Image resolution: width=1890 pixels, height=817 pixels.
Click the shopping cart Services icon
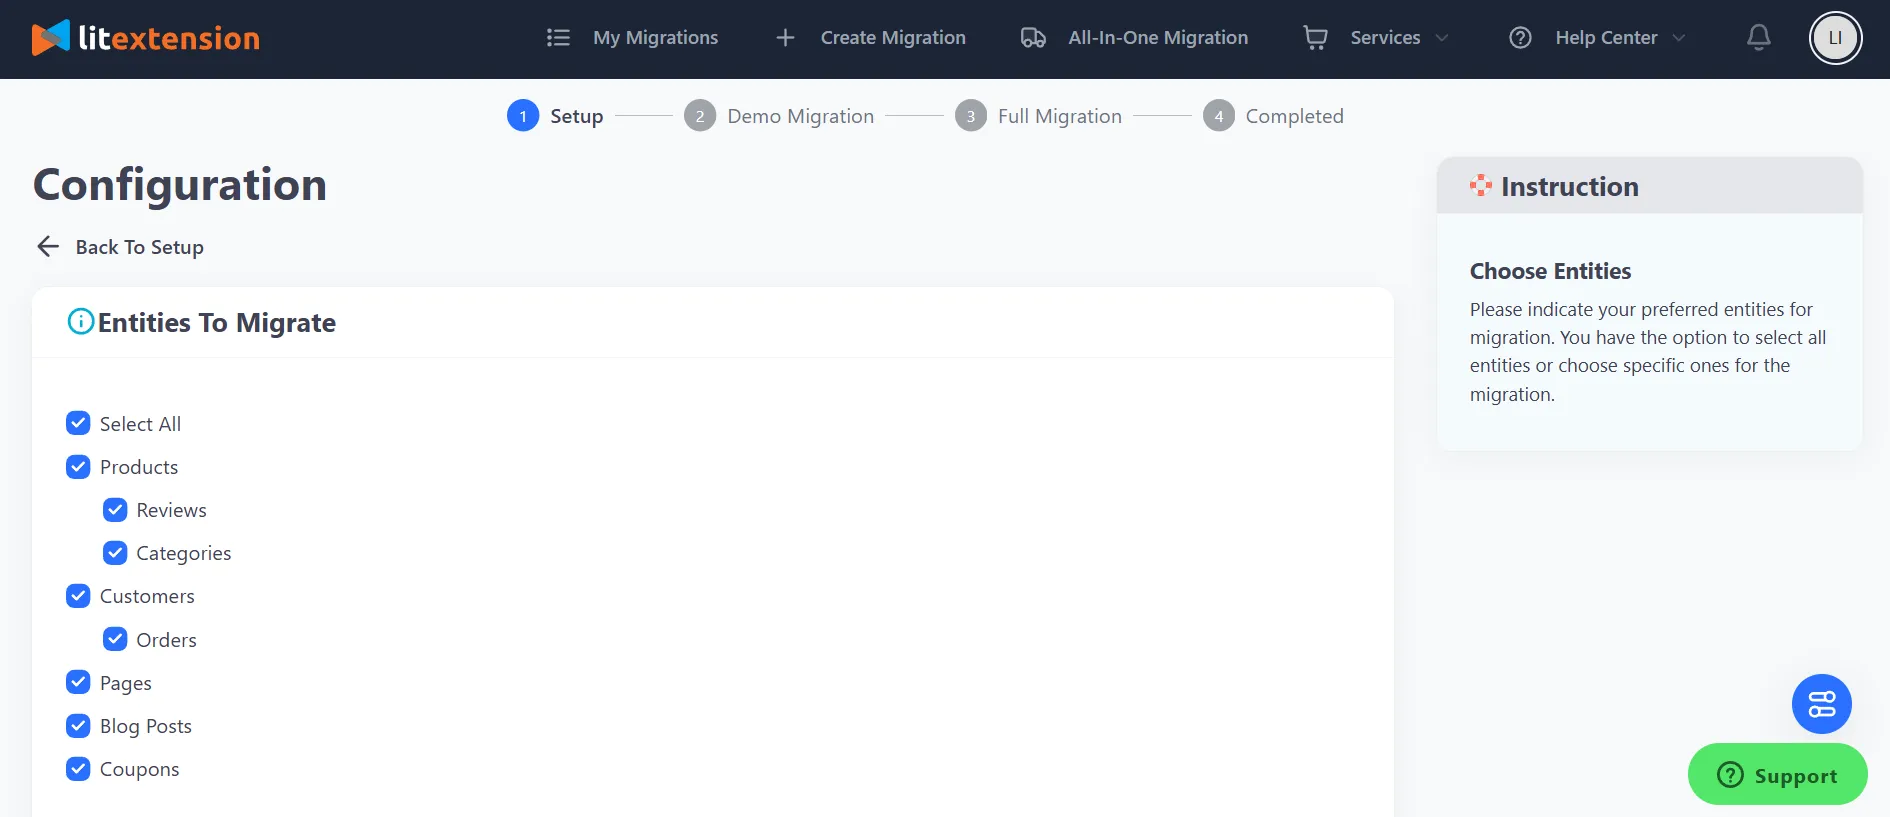tap(1315, 38)
